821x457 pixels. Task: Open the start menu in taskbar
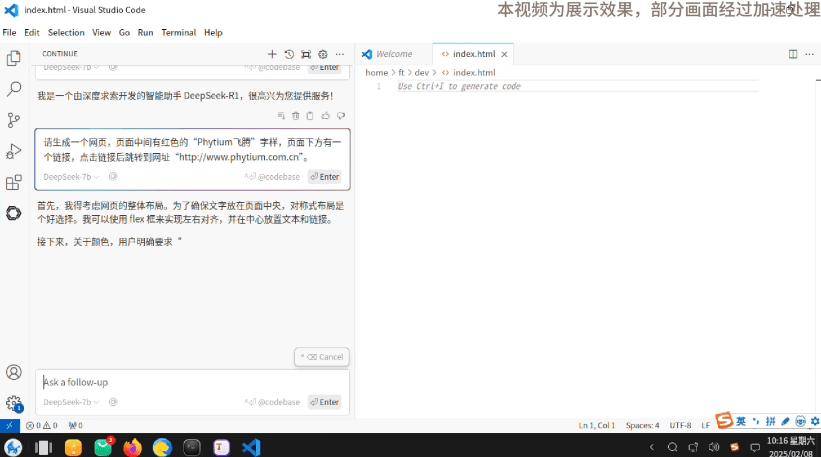[13, 448]
